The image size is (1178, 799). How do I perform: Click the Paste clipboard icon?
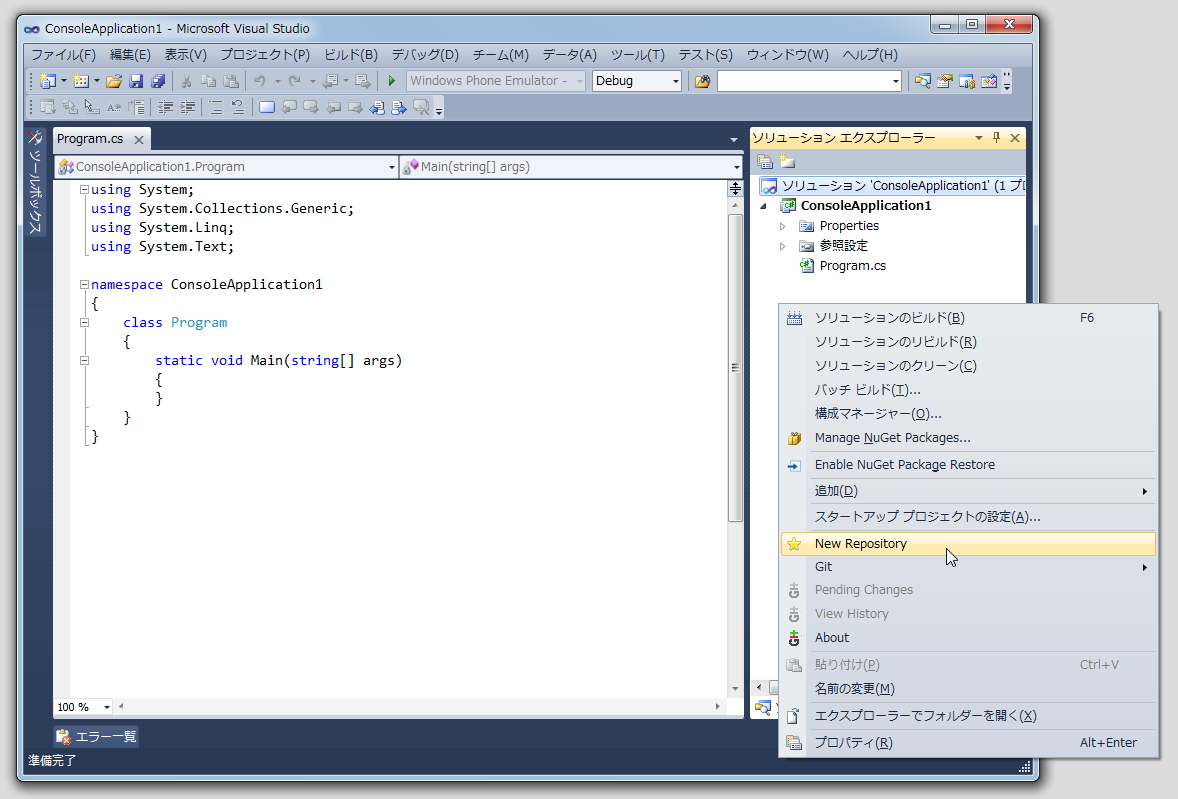tap(231, 81)
